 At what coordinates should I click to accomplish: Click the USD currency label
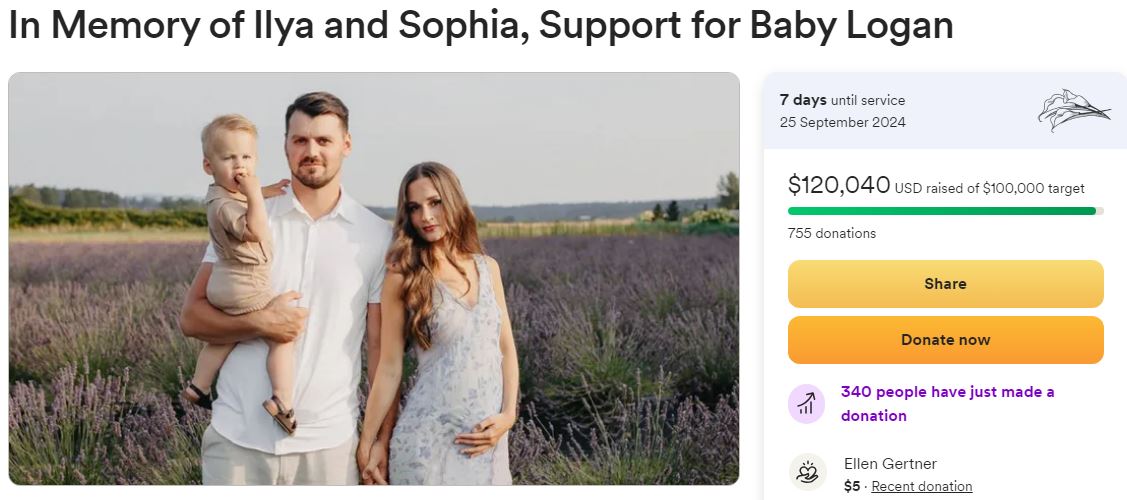(x=908, y=188)
